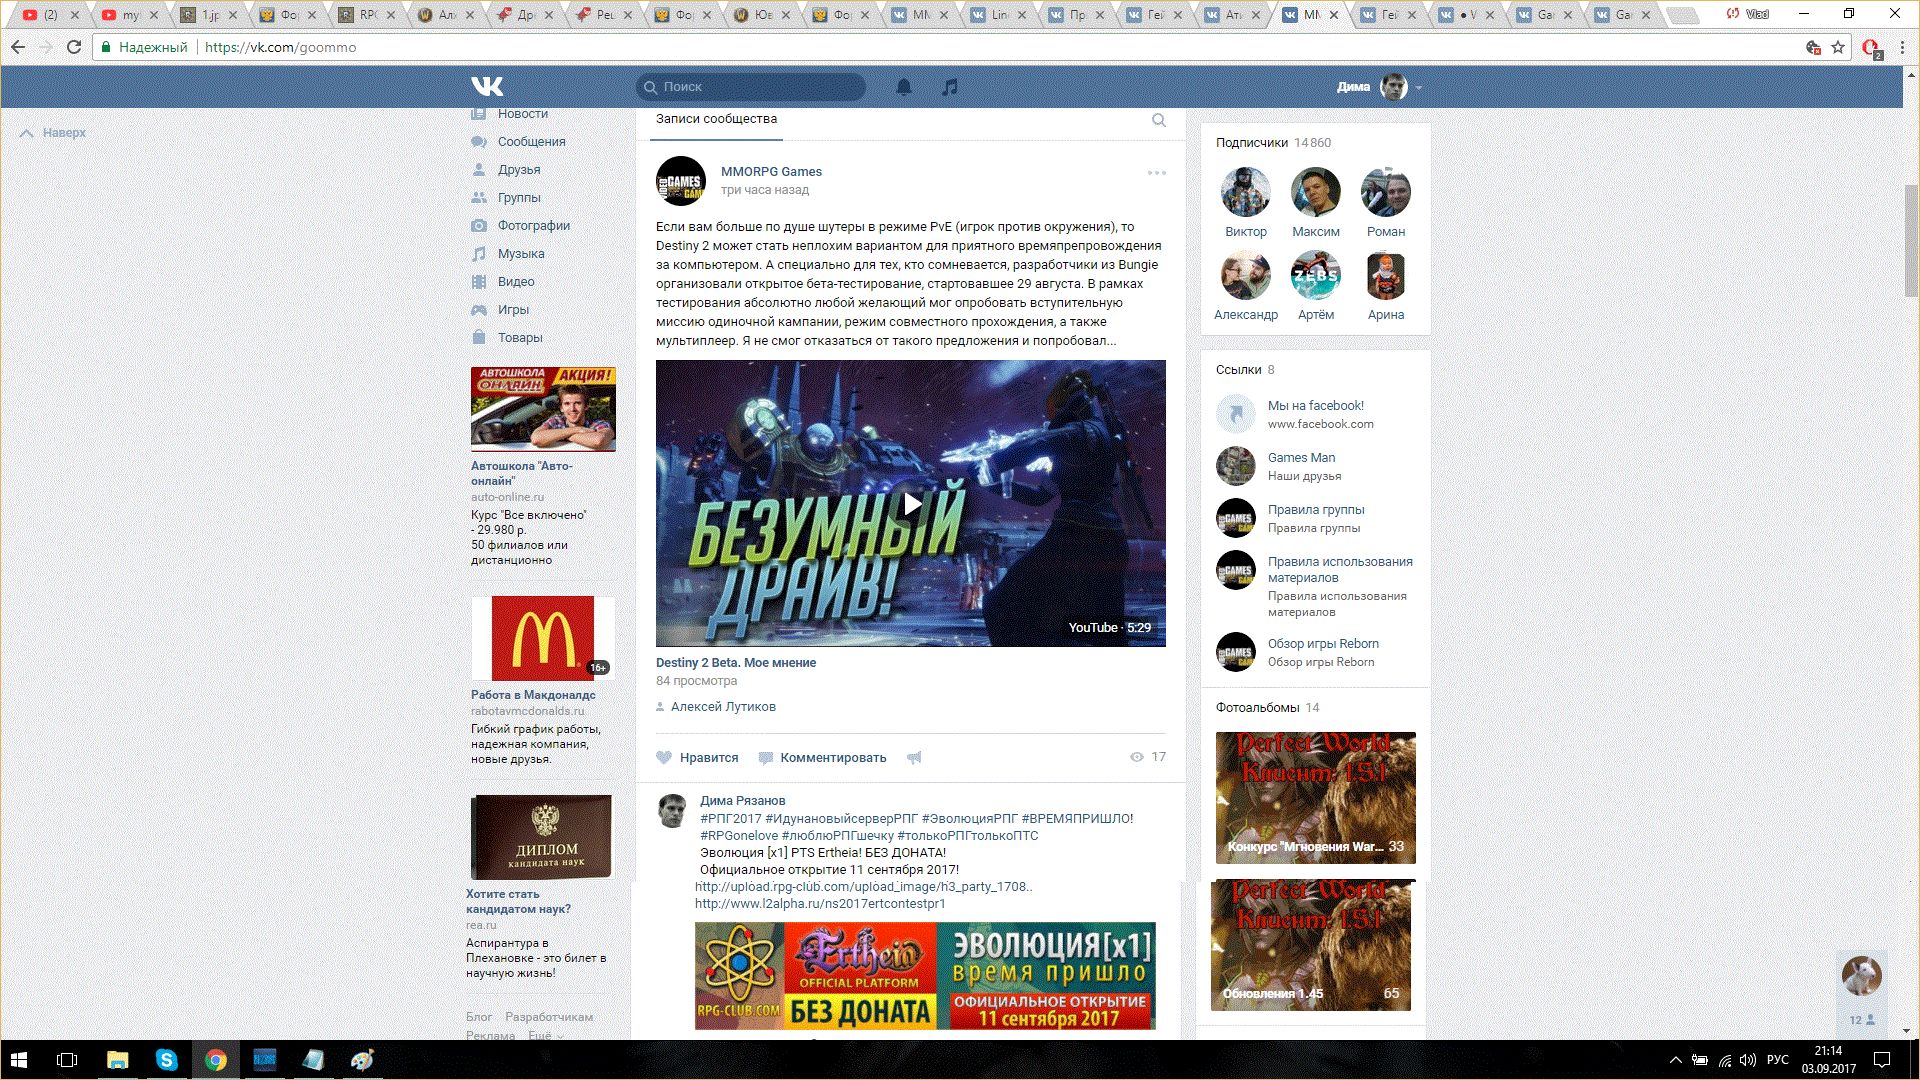Viewport: 1920px width, 1080px height.
Task: Open the l2alpha.ru ns2017 link
Action: (x=820, y=904)
